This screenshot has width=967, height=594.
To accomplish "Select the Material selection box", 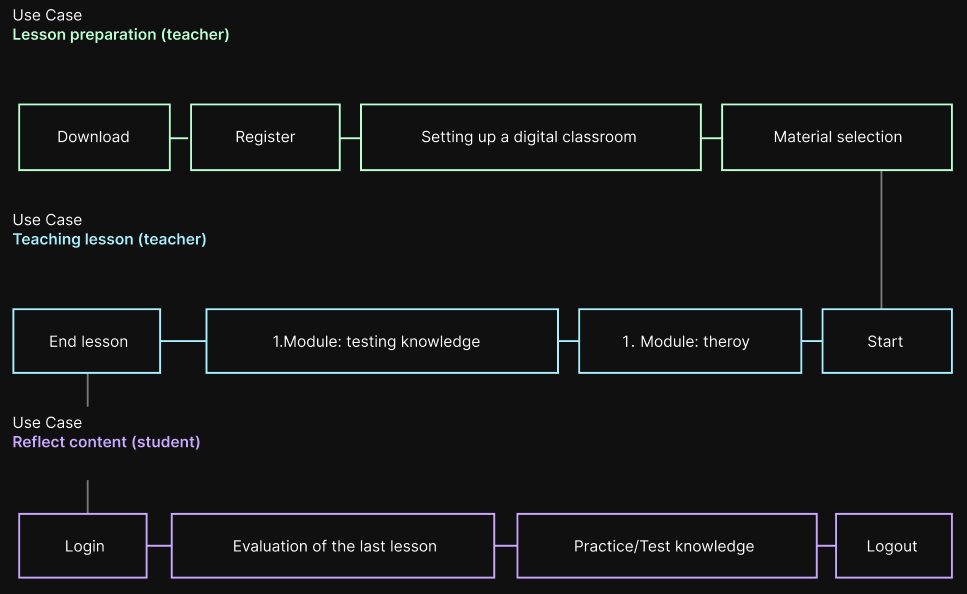I will point(837,137).
